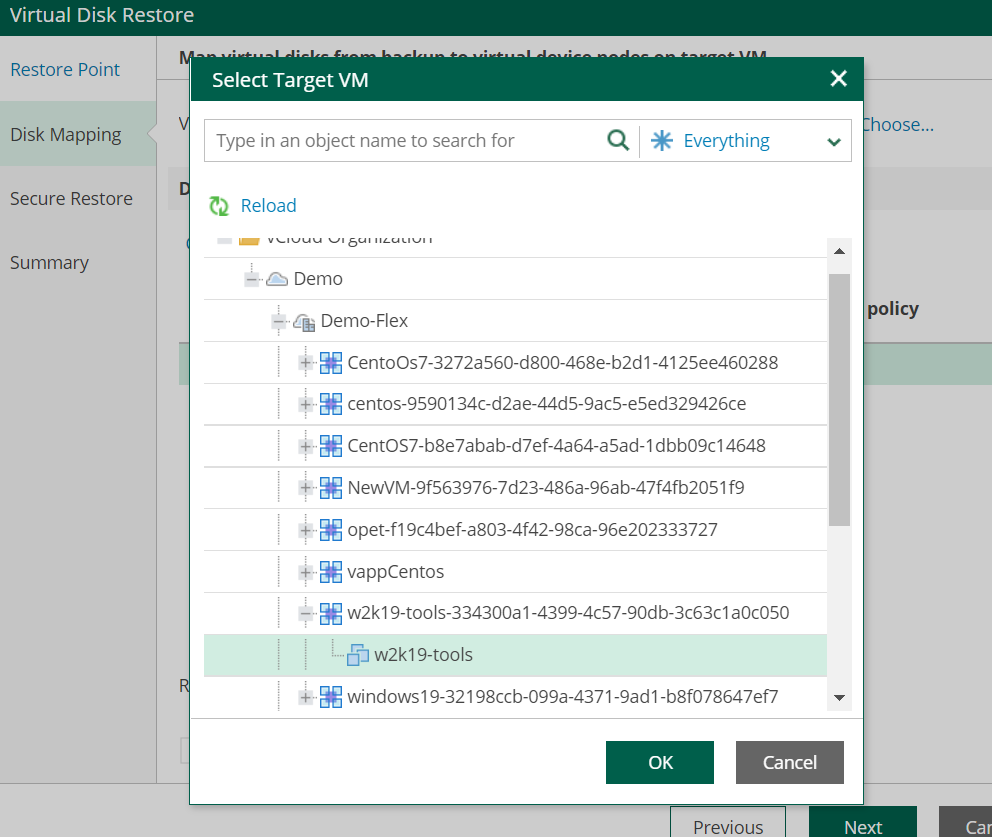Click the search magnifier icon

pos(618,140)
